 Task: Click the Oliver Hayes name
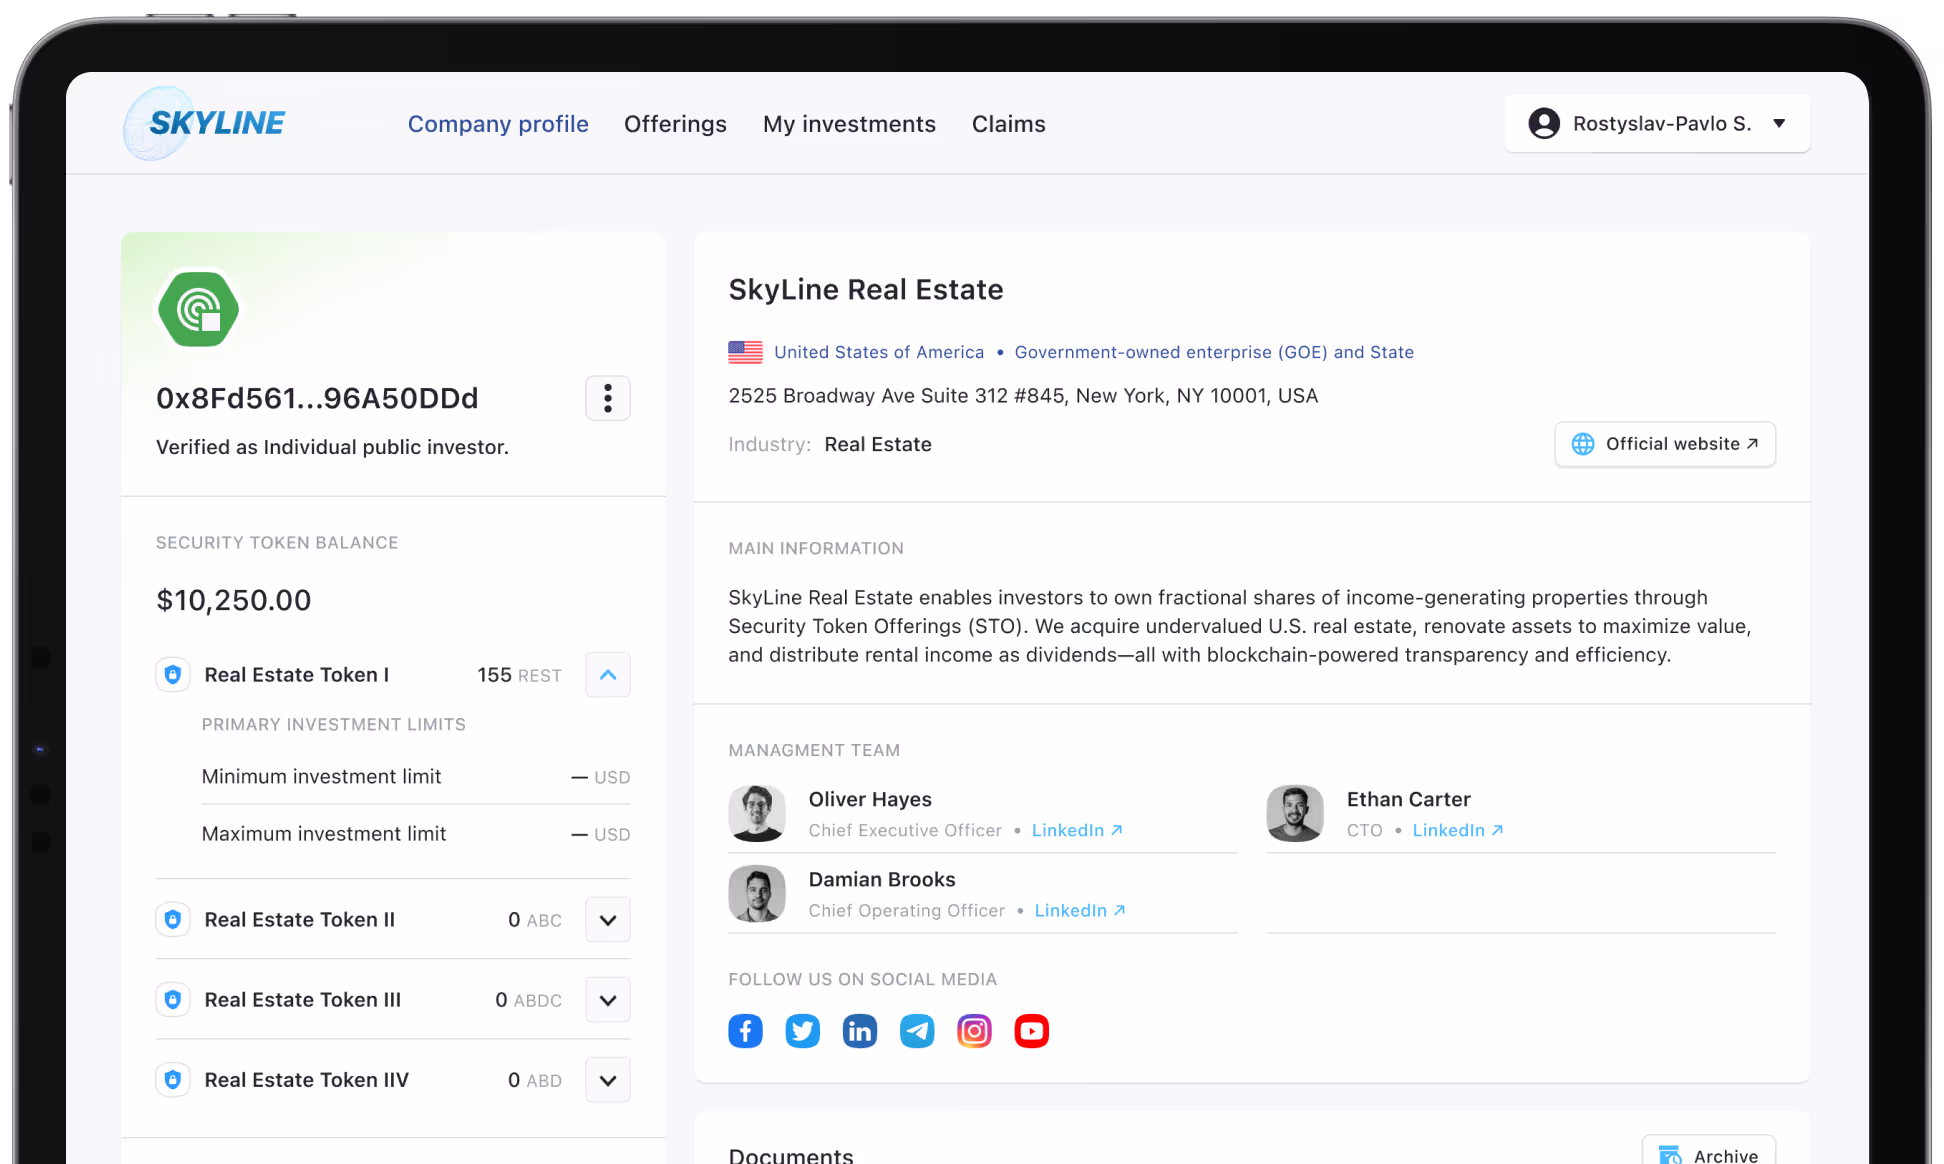(x=870, y=799)
